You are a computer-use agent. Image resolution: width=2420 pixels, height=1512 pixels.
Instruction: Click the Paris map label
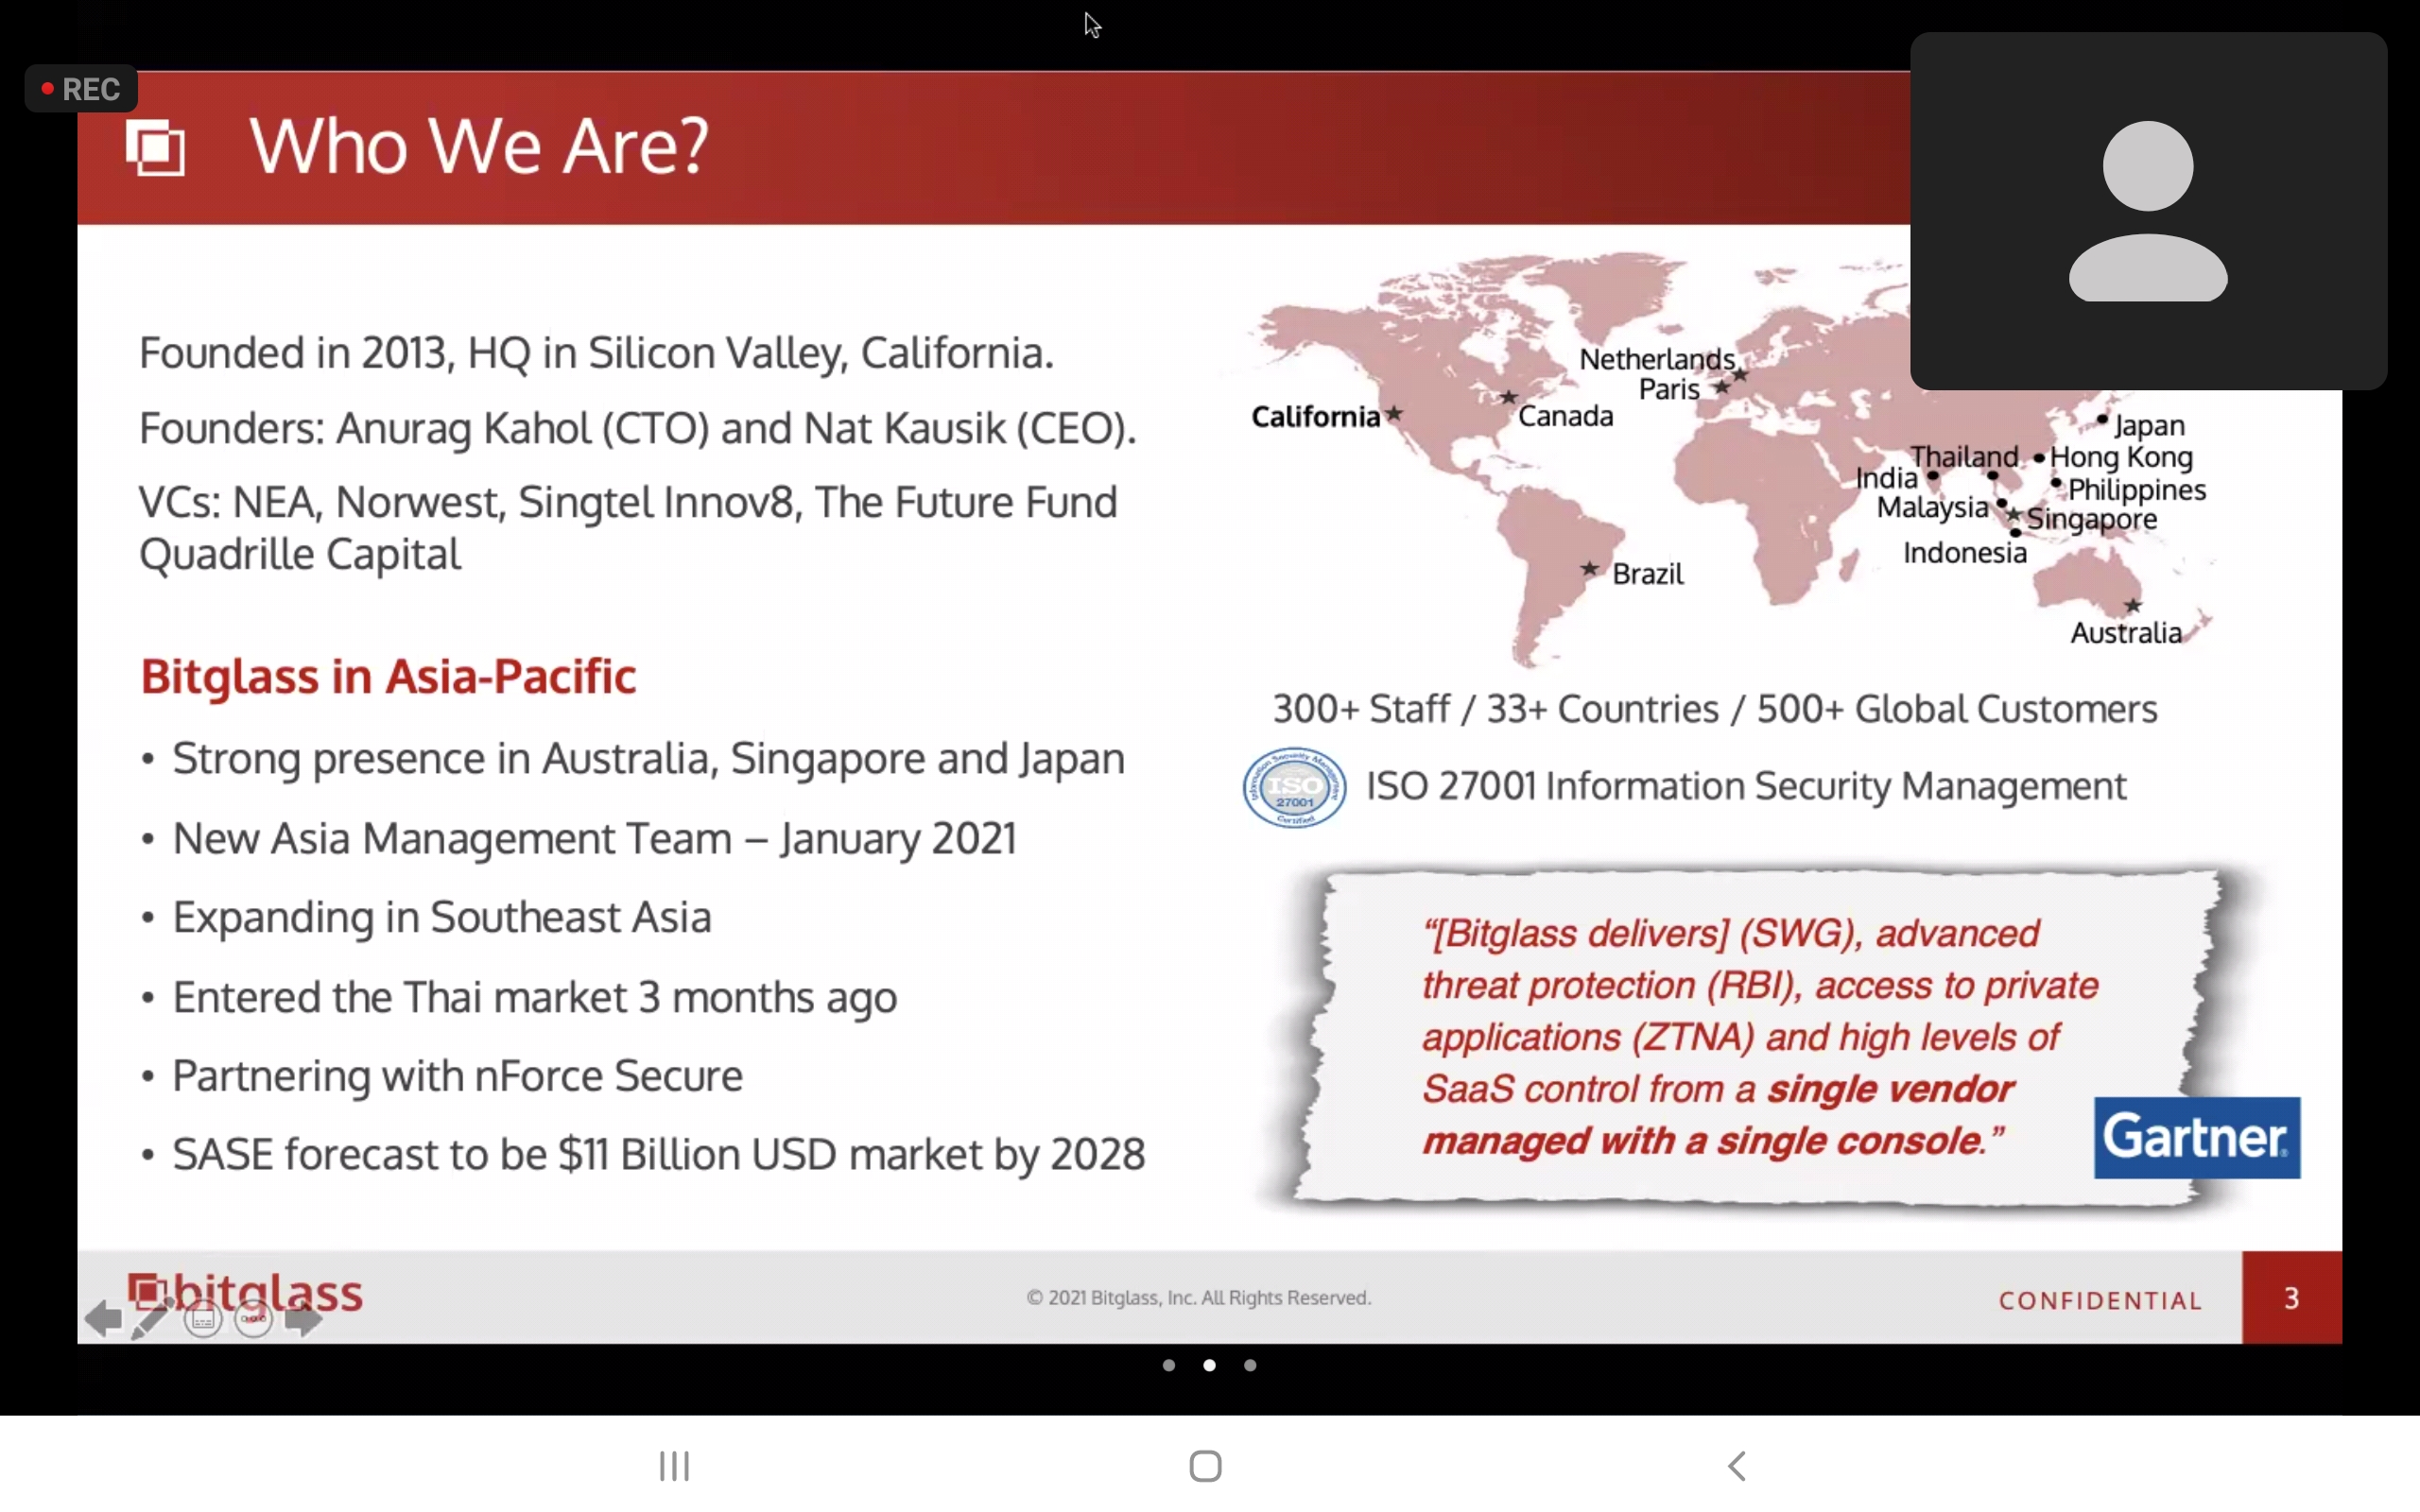click(x=1669, y=389)
